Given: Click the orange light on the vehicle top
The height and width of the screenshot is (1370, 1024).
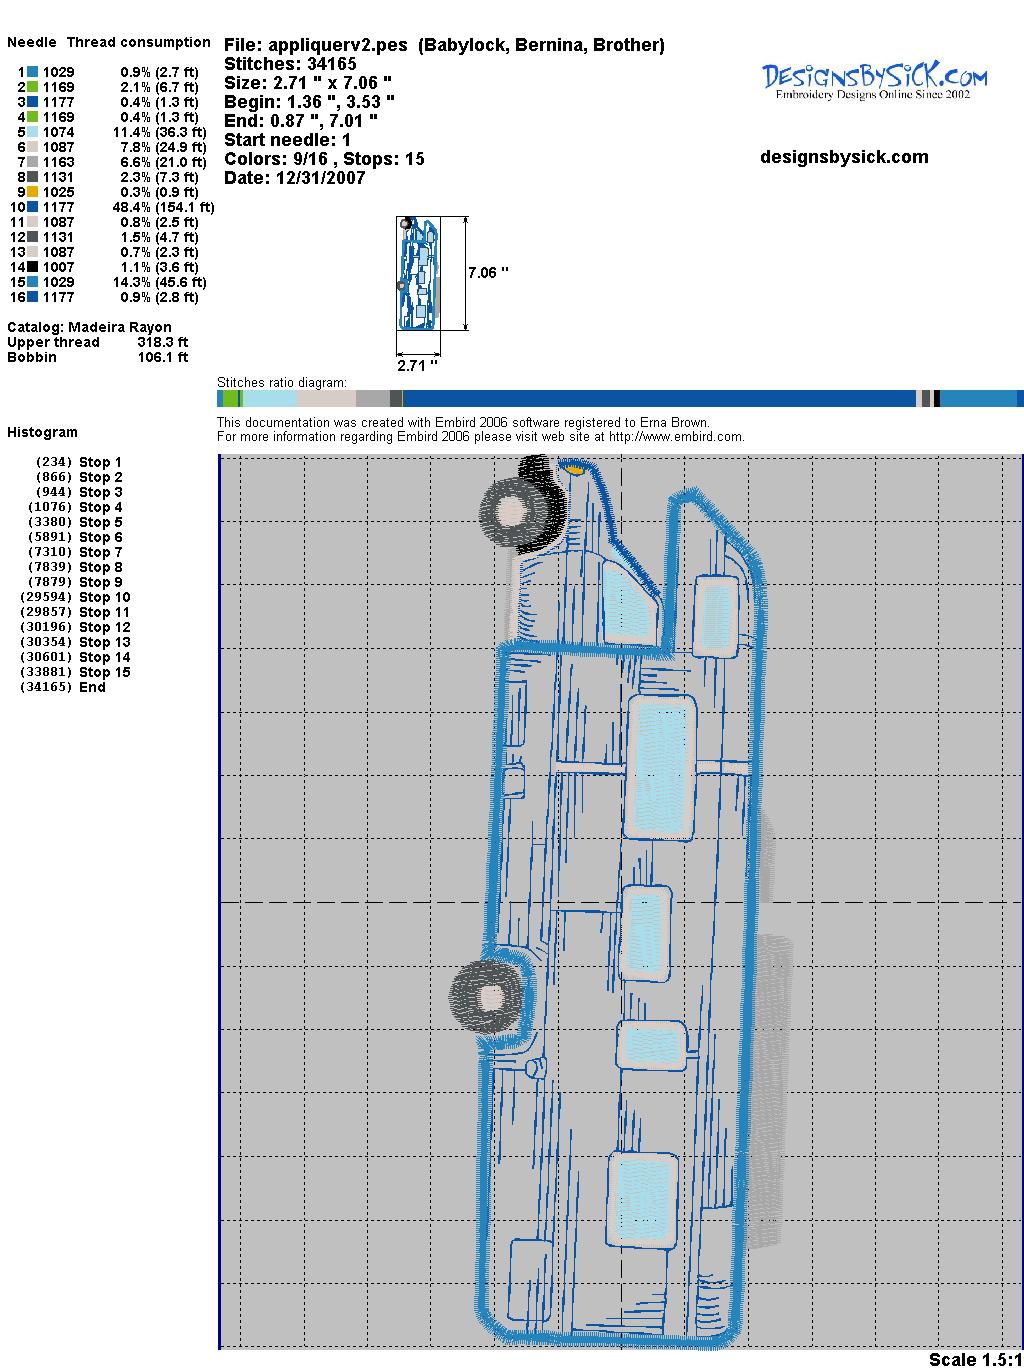Looking at the screenshot, I should tap(574, 466).
